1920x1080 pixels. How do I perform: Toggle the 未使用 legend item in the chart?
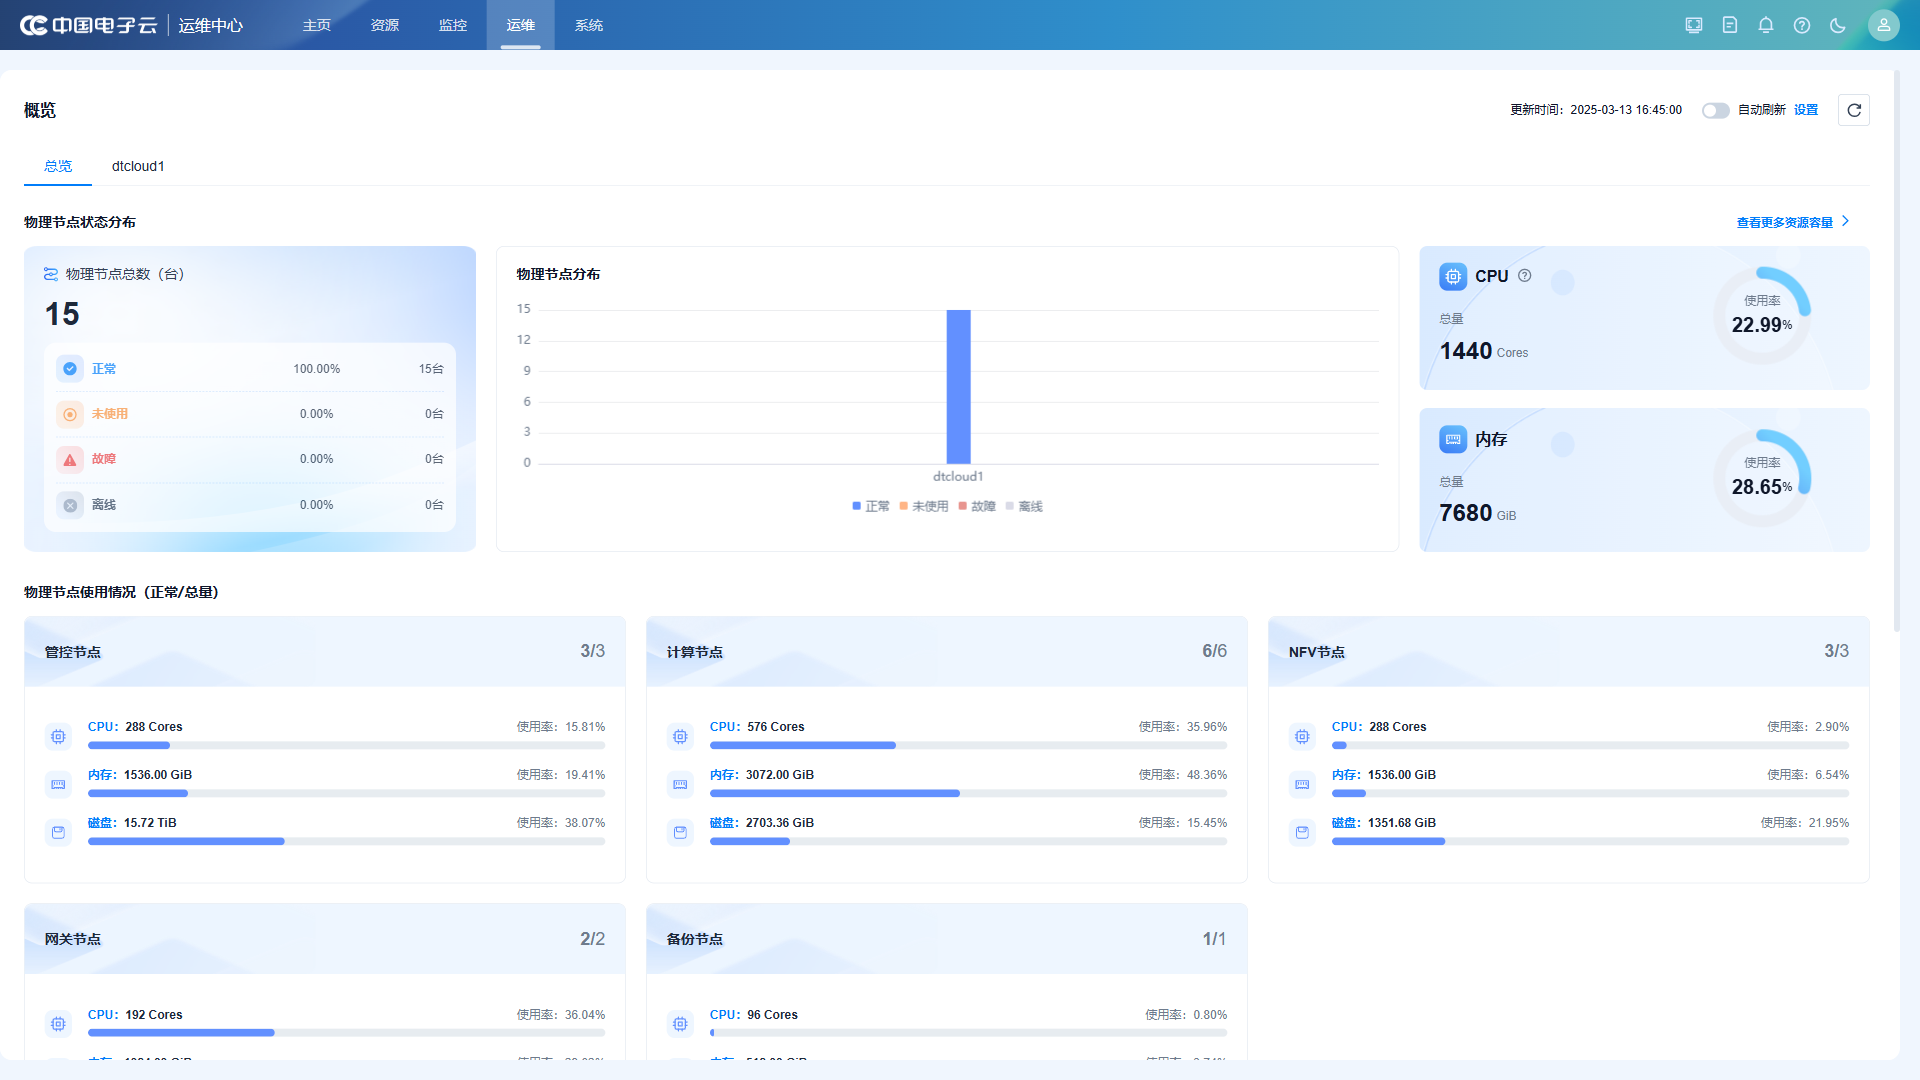[924, 506]
